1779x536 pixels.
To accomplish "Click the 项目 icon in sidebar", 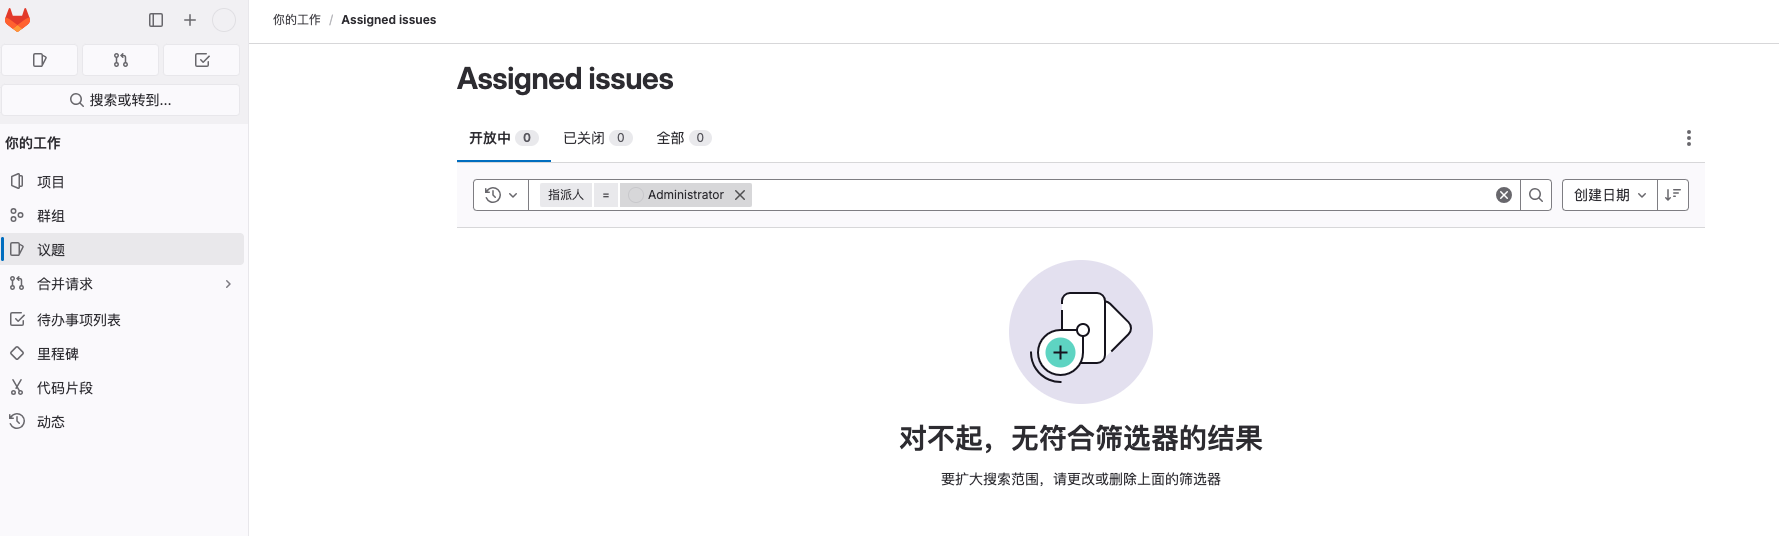I will coord(17,181).
